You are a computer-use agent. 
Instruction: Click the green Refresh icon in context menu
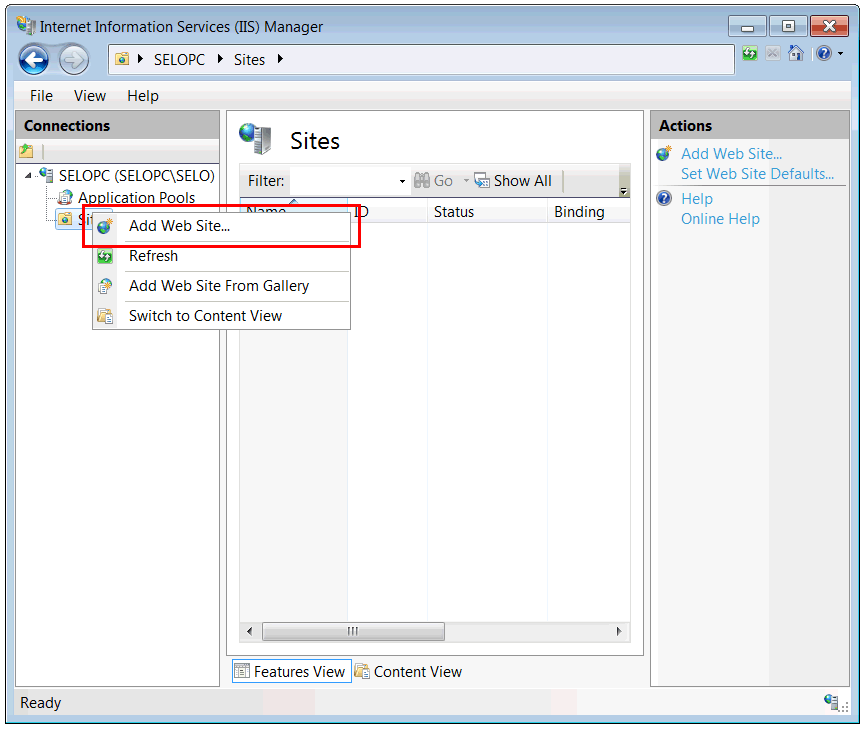105,256
